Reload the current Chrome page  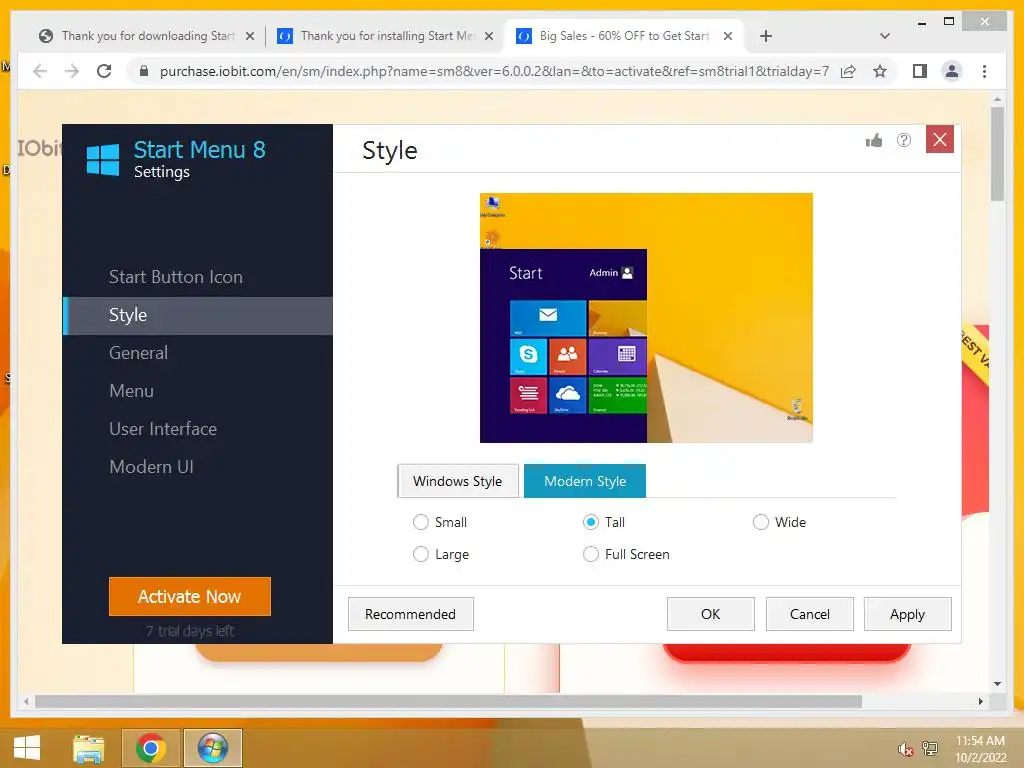click(x=104, y=71)
